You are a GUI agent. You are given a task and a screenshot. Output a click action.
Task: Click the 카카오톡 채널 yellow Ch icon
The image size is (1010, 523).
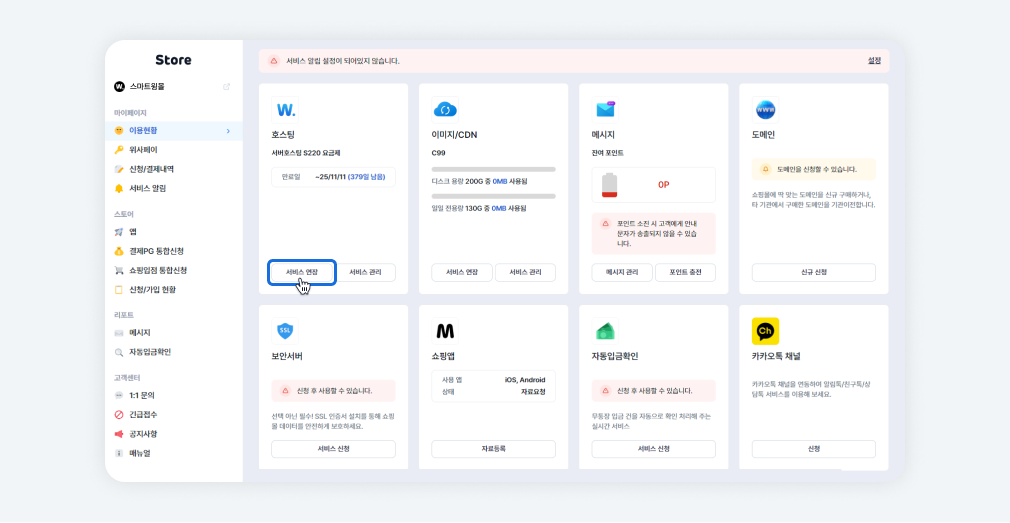(x=765, y=331)
